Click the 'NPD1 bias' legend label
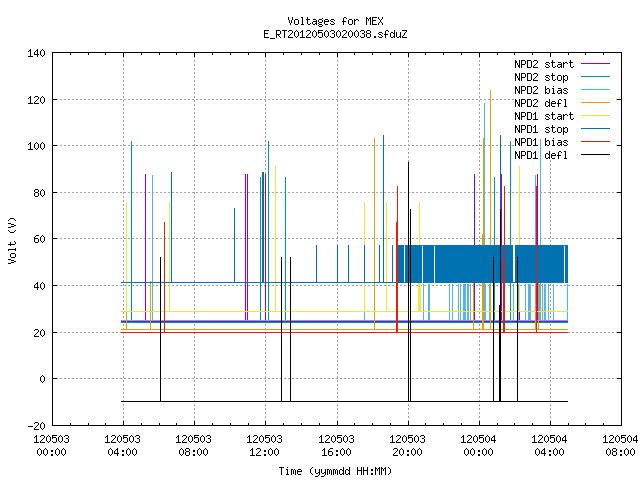 (541, 142)
